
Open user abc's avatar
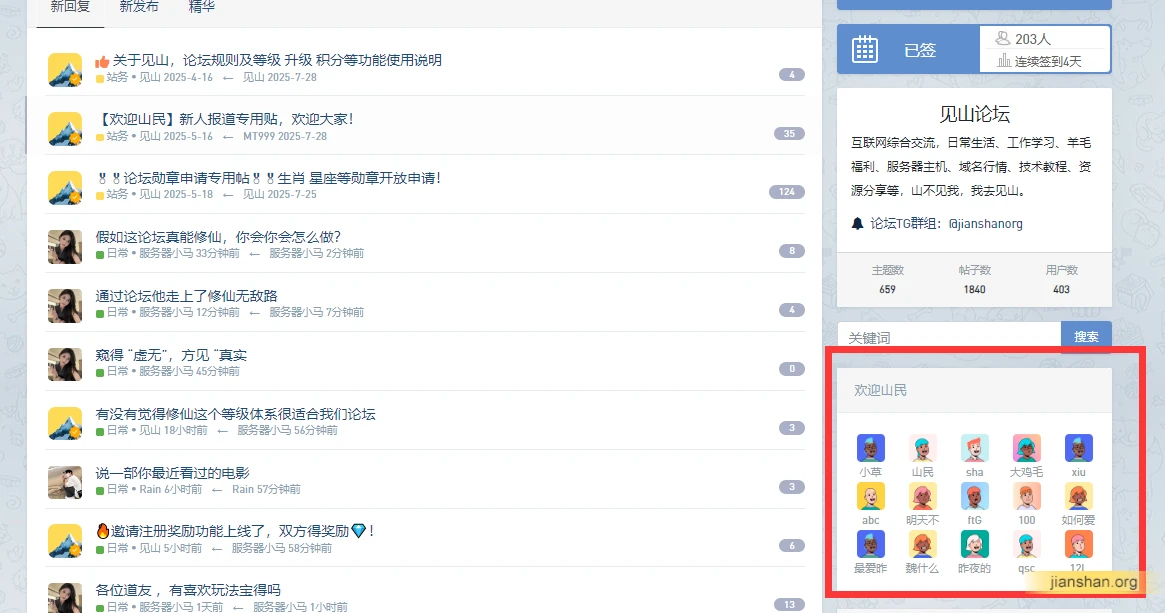pyautogui.click(x=871, y=496)
